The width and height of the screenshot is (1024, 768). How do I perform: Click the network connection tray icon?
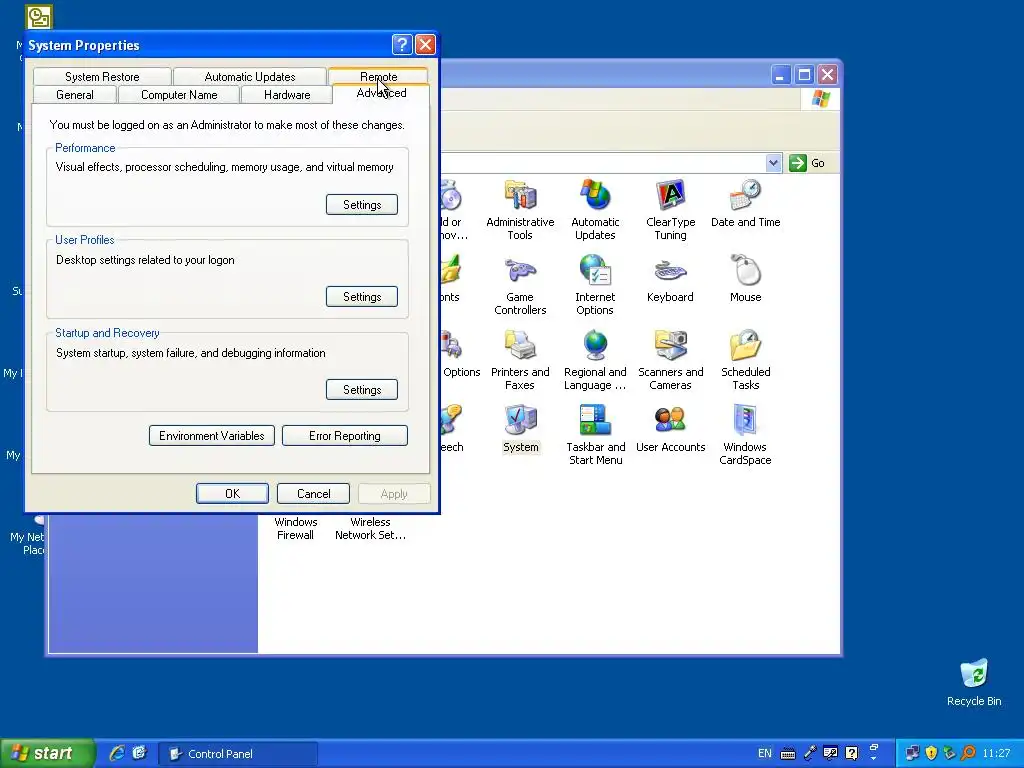pos(912,753)
